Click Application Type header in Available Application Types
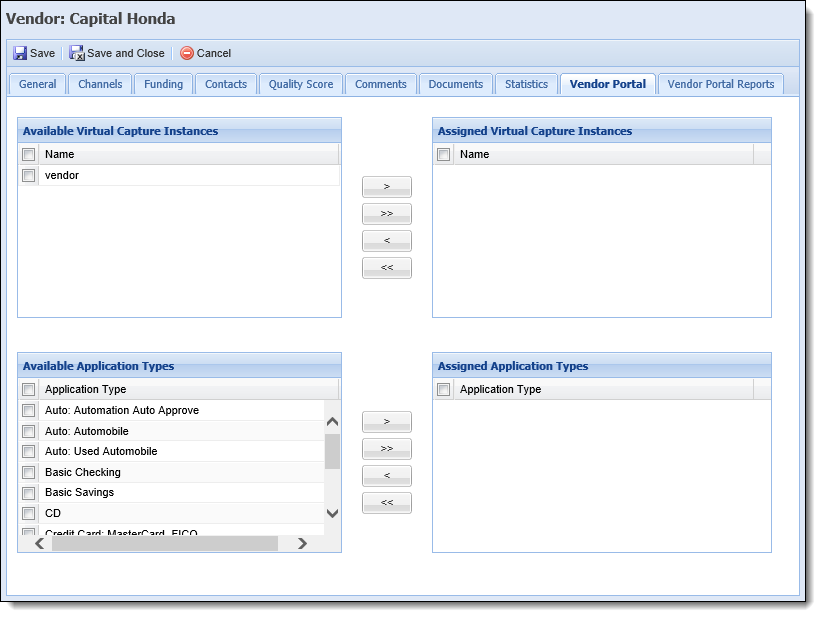The image size is (821, 617). click(x=188, y=390)
